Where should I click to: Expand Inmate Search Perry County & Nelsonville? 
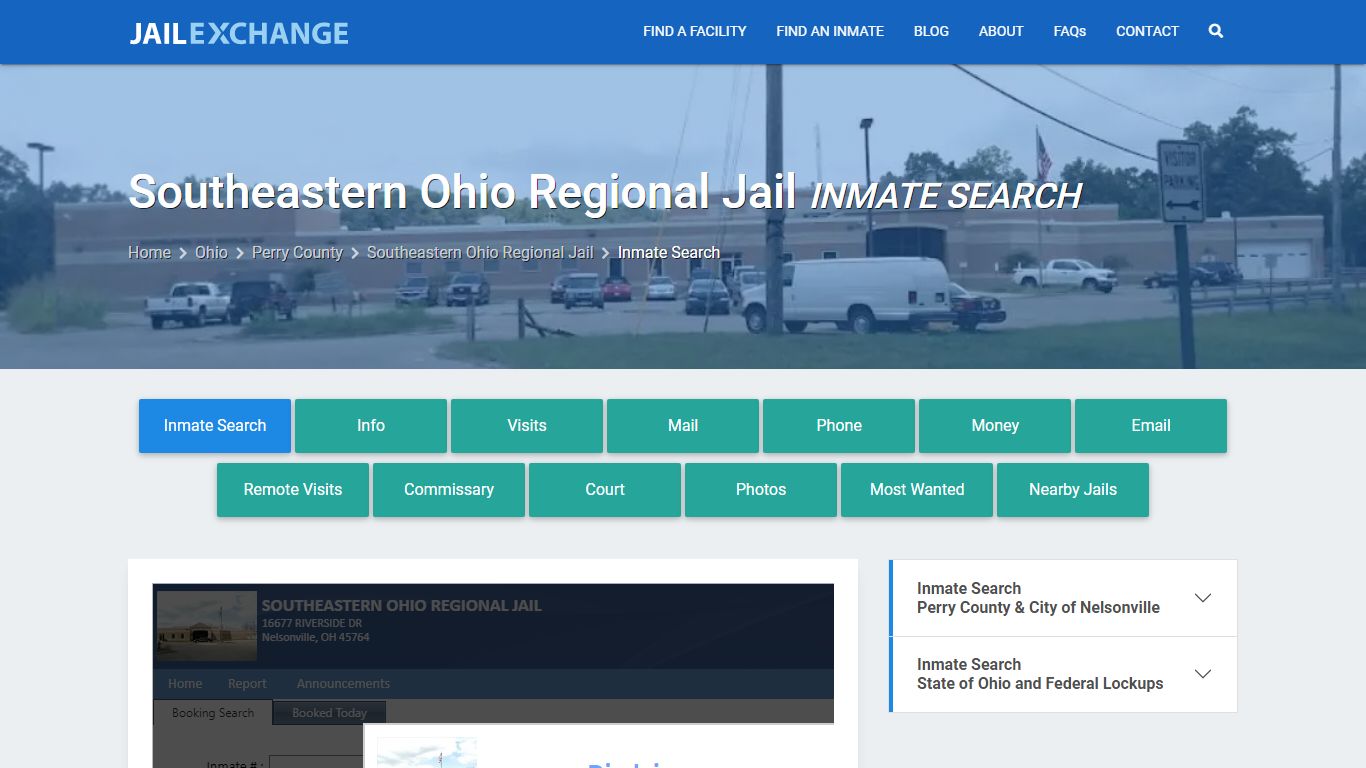click(1064, 598)
